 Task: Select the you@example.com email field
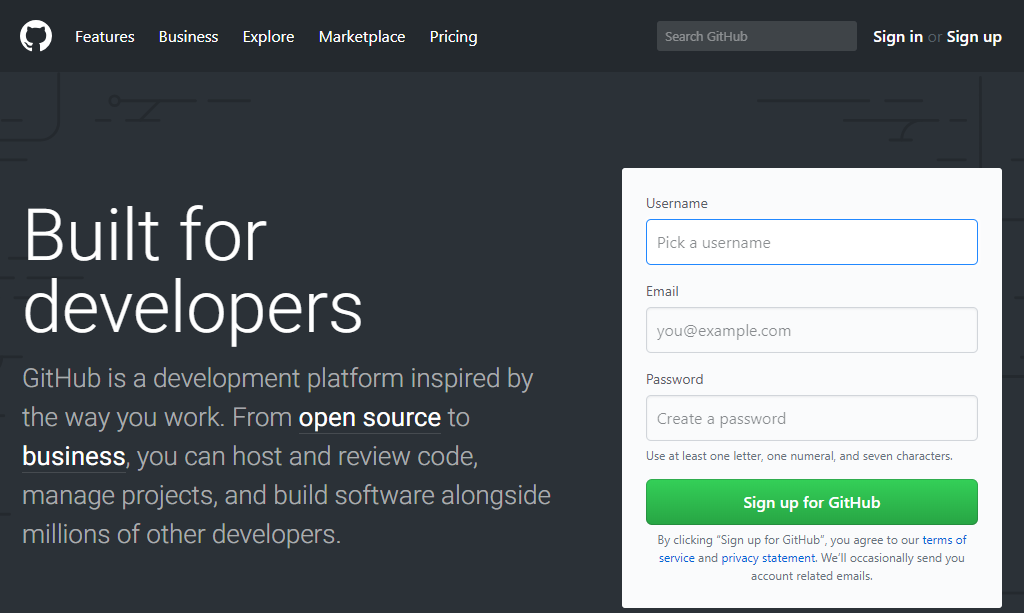pos(811,330)
